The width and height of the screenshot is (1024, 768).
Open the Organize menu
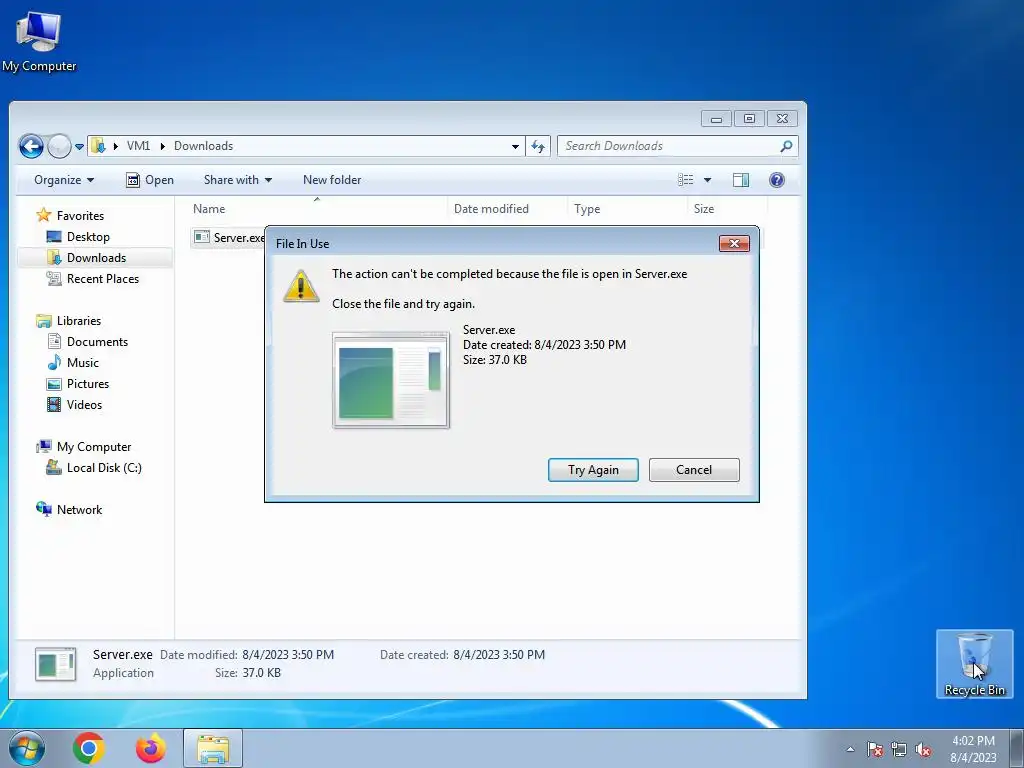click(64, 180)
